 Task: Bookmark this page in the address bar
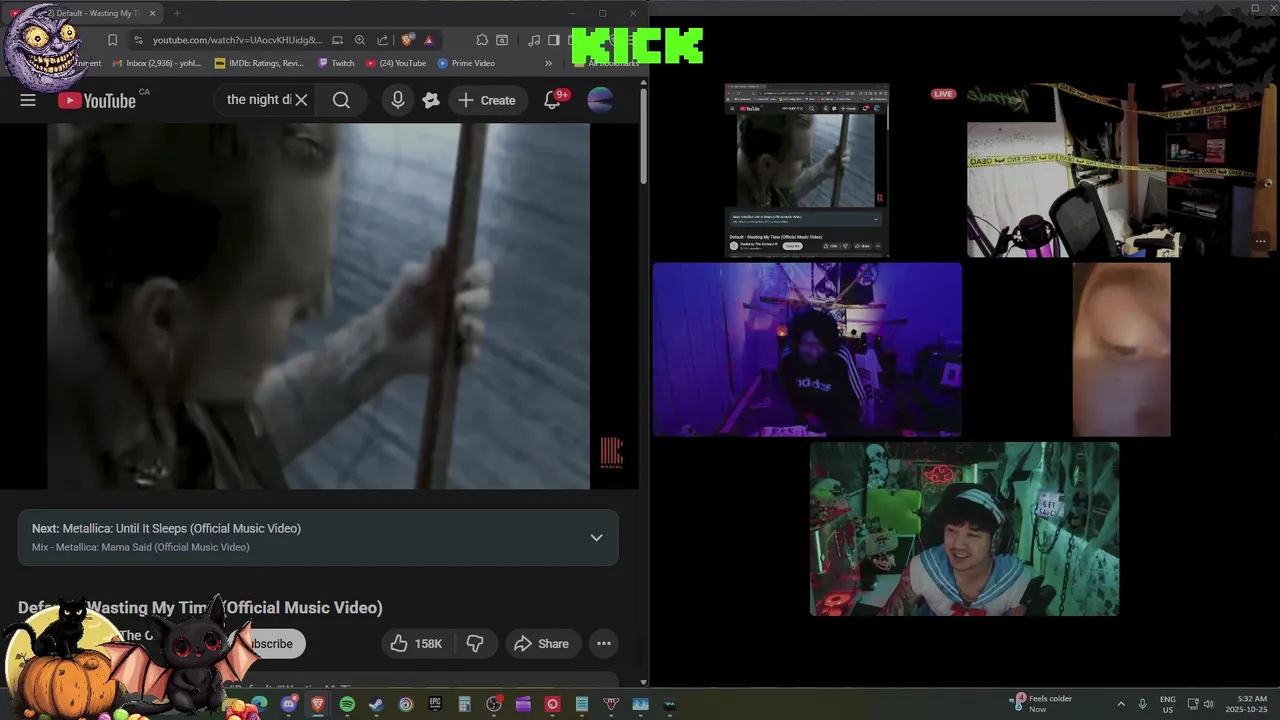112,40
